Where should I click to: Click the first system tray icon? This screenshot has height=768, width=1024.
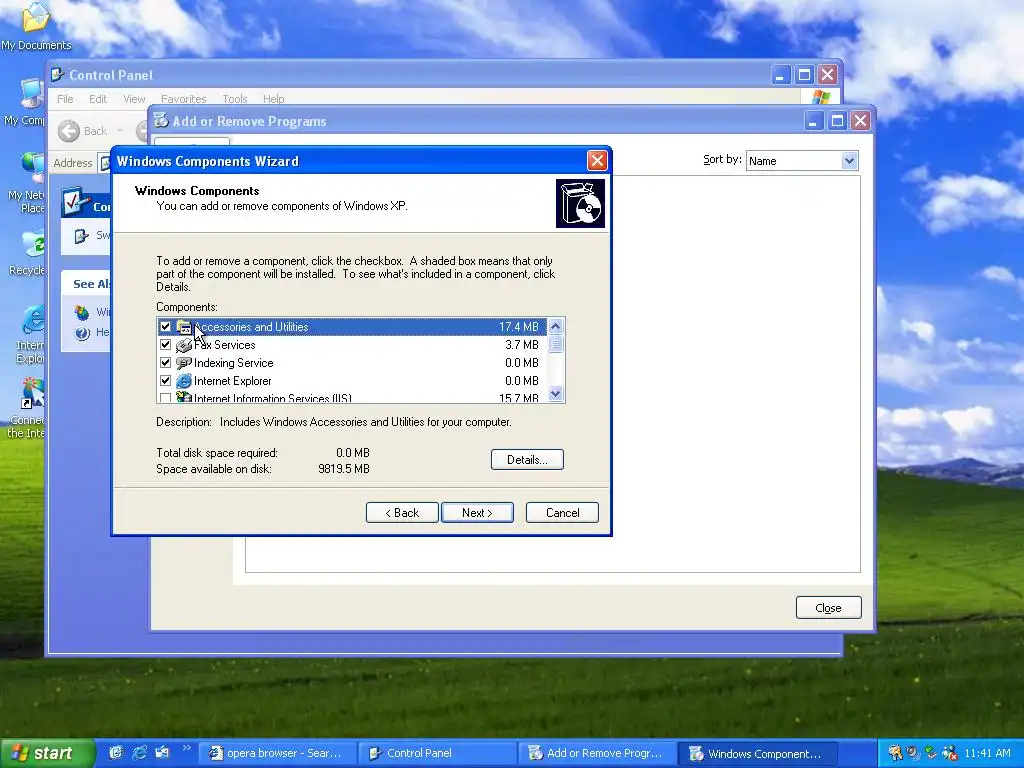(x=895, y=753)
